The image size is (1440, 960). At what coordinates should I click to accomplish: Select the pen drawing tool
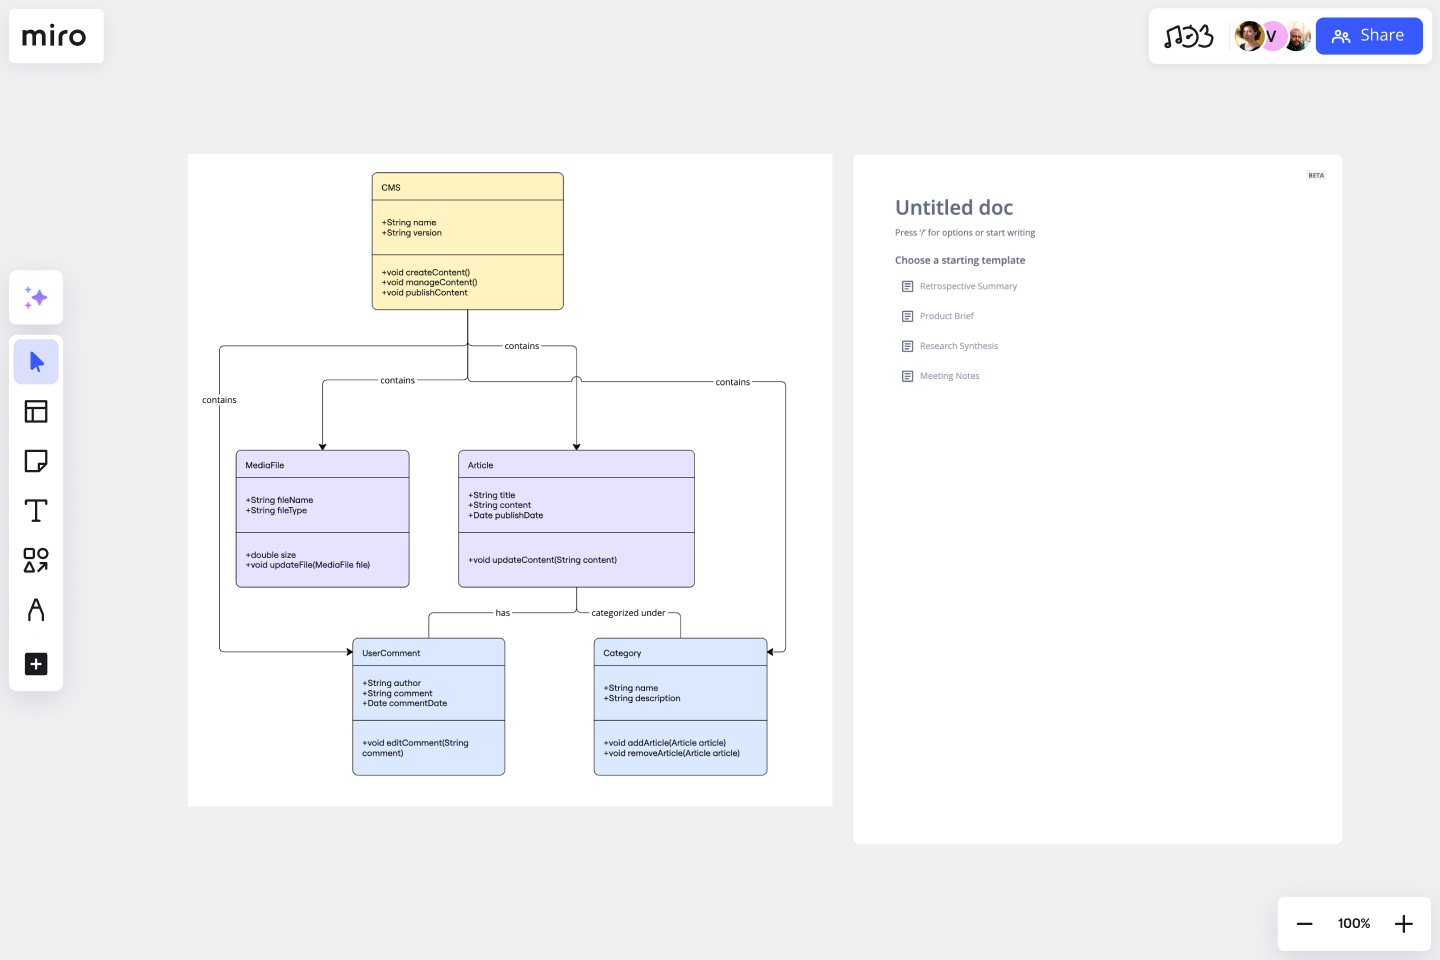coord(36,610)
